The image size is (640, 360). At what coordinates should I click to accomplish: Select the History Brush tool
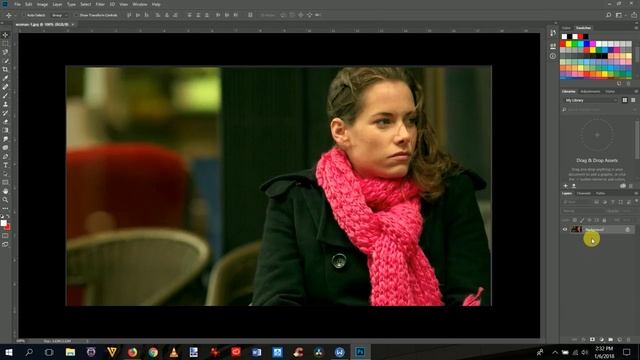(x=5, y=113)
